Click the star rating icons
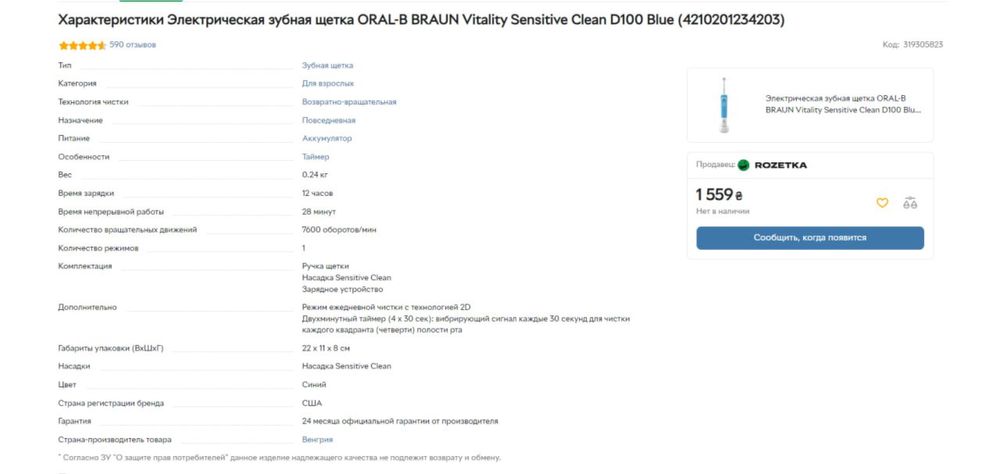 [x=82, y=46]
